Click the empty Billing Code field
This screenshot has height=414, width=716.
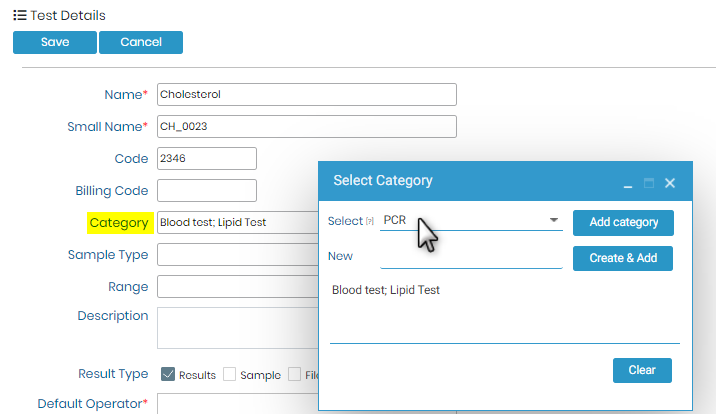tap(207, 190)
